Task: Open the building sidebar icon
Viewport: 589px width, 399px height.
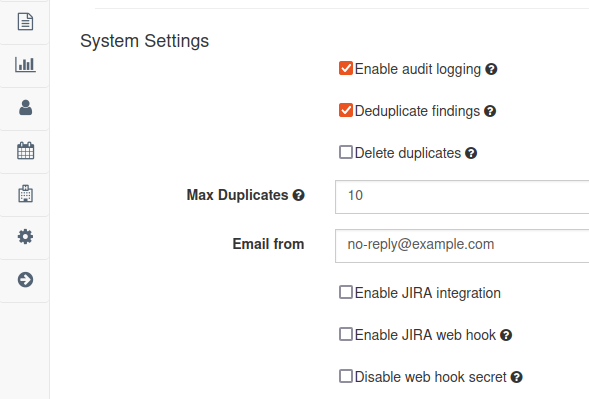Action: (25, 193)
